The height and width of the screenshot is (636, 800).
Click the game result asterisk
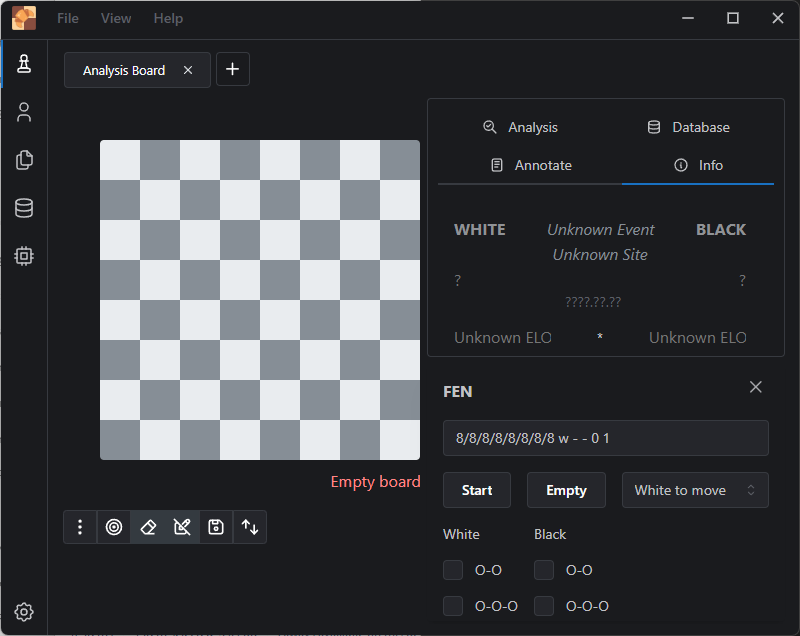(x=600, y=337)
